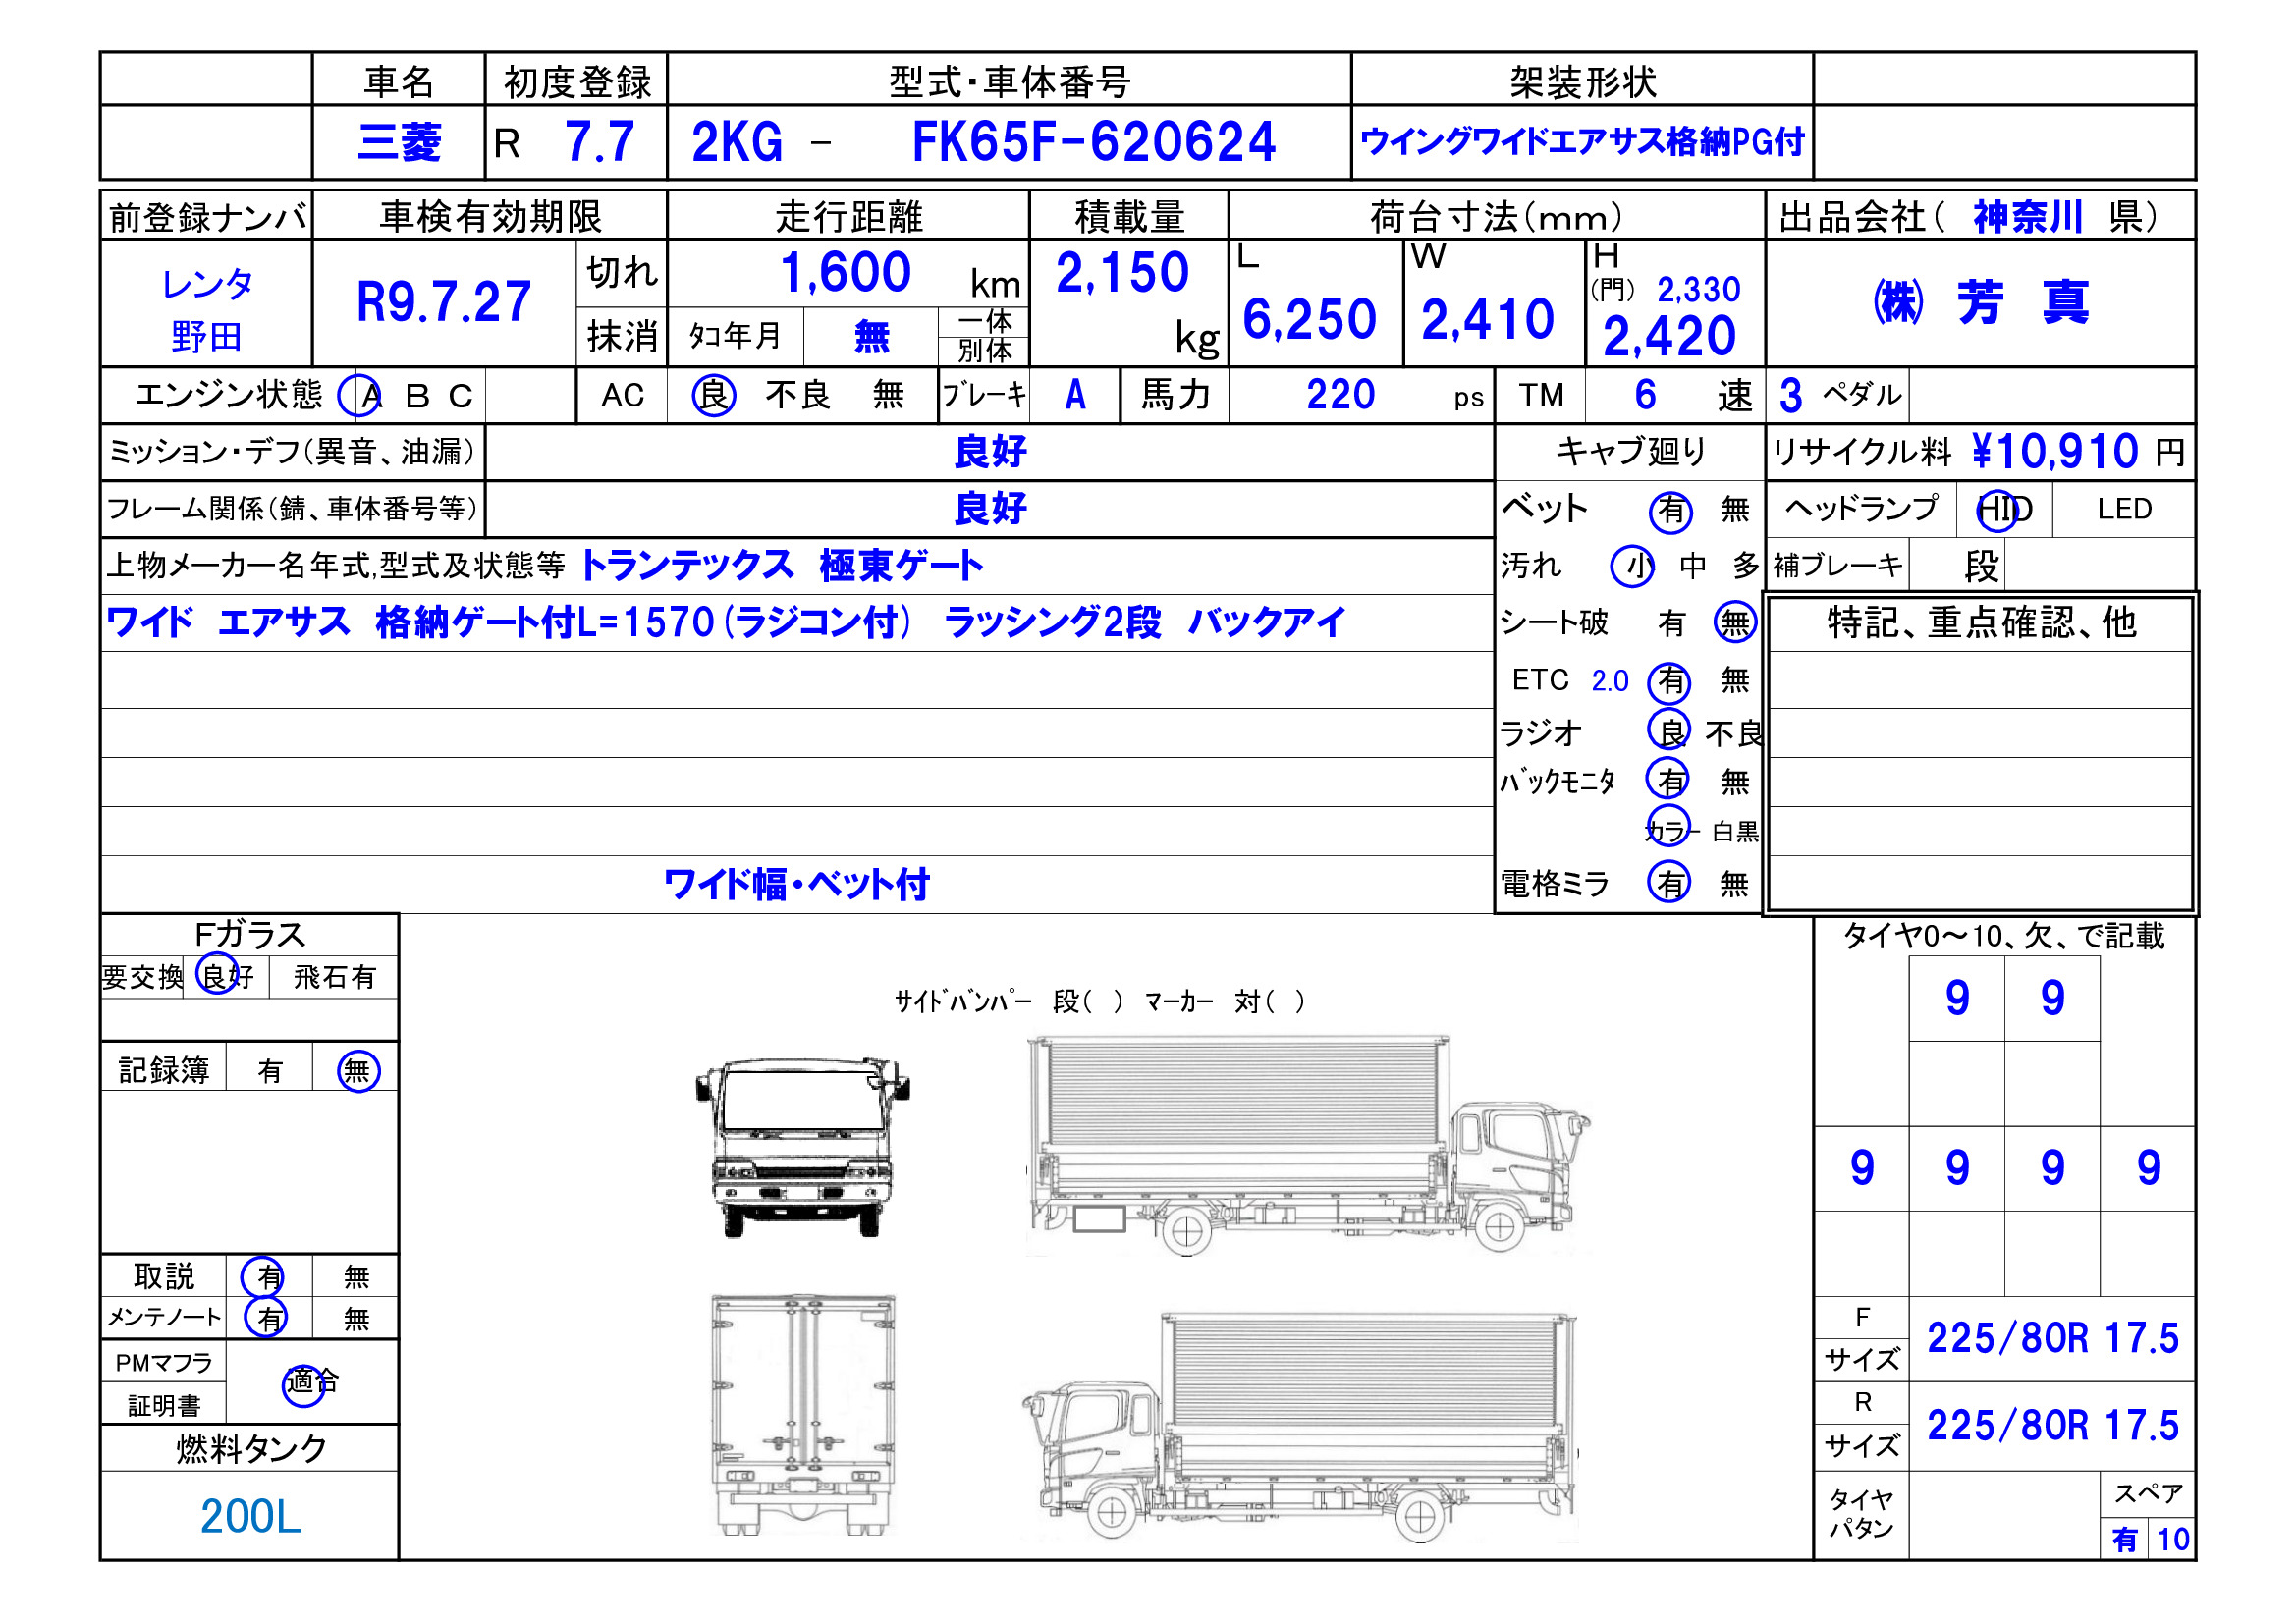Screen dimensions: 2296x1623
Task: Click horsepower value 220
Action: click(1340, 395)
